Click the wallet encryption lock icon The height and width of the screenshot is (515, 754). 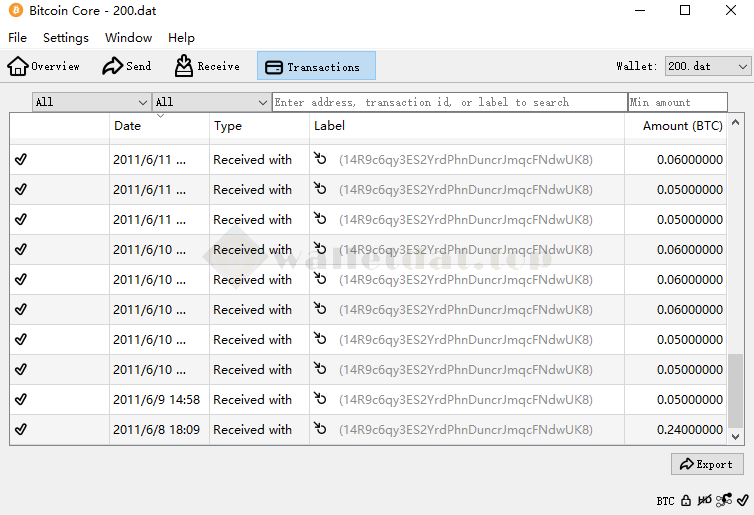point(686,500)
